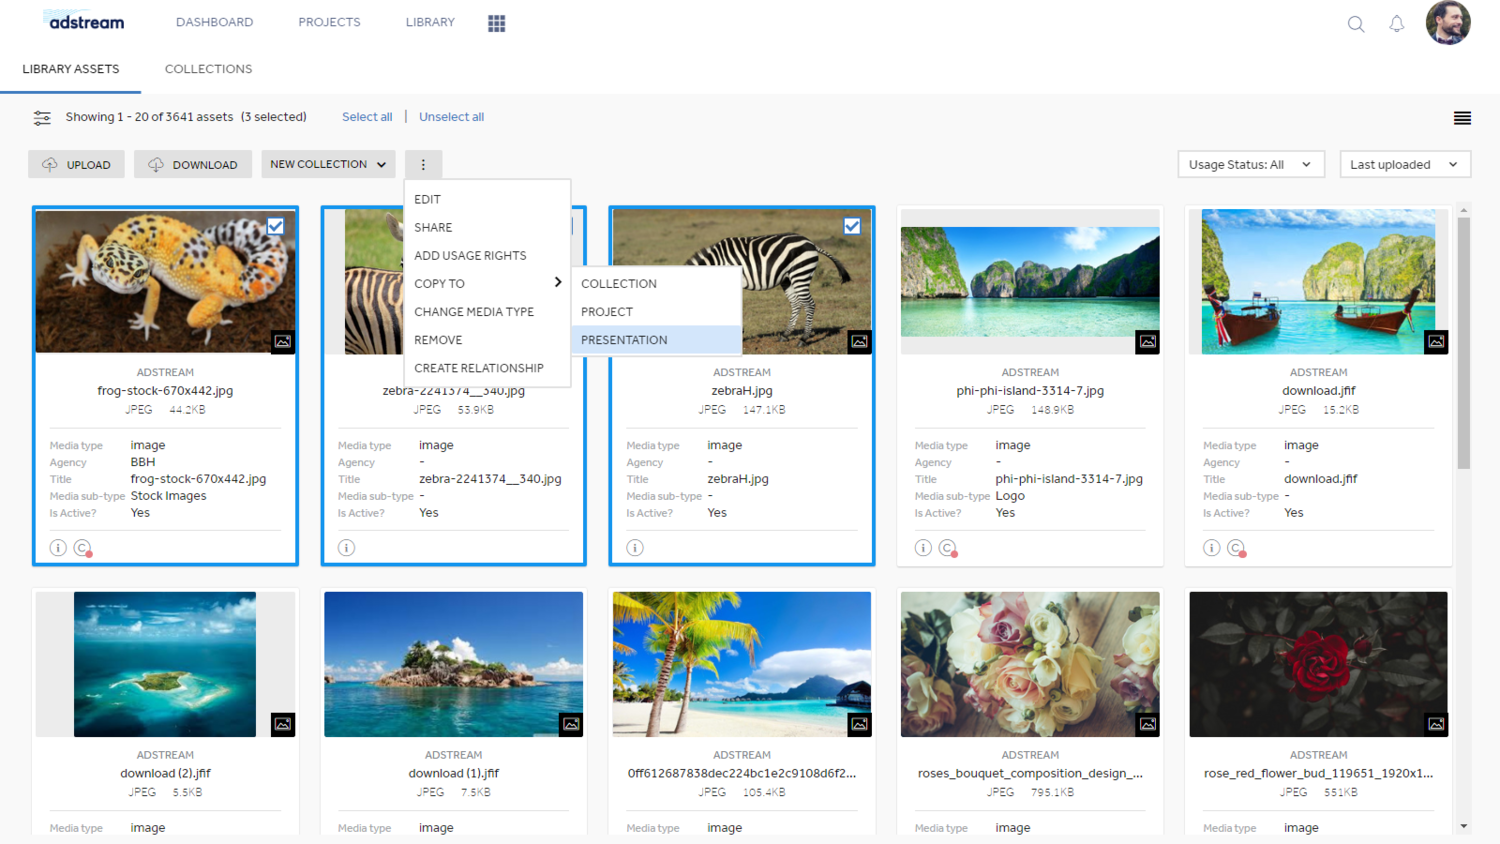Open the roses_bouquet_composition image thumbnail
Viewport: 1500px width, 844px height.
(x=1029, y=664)
